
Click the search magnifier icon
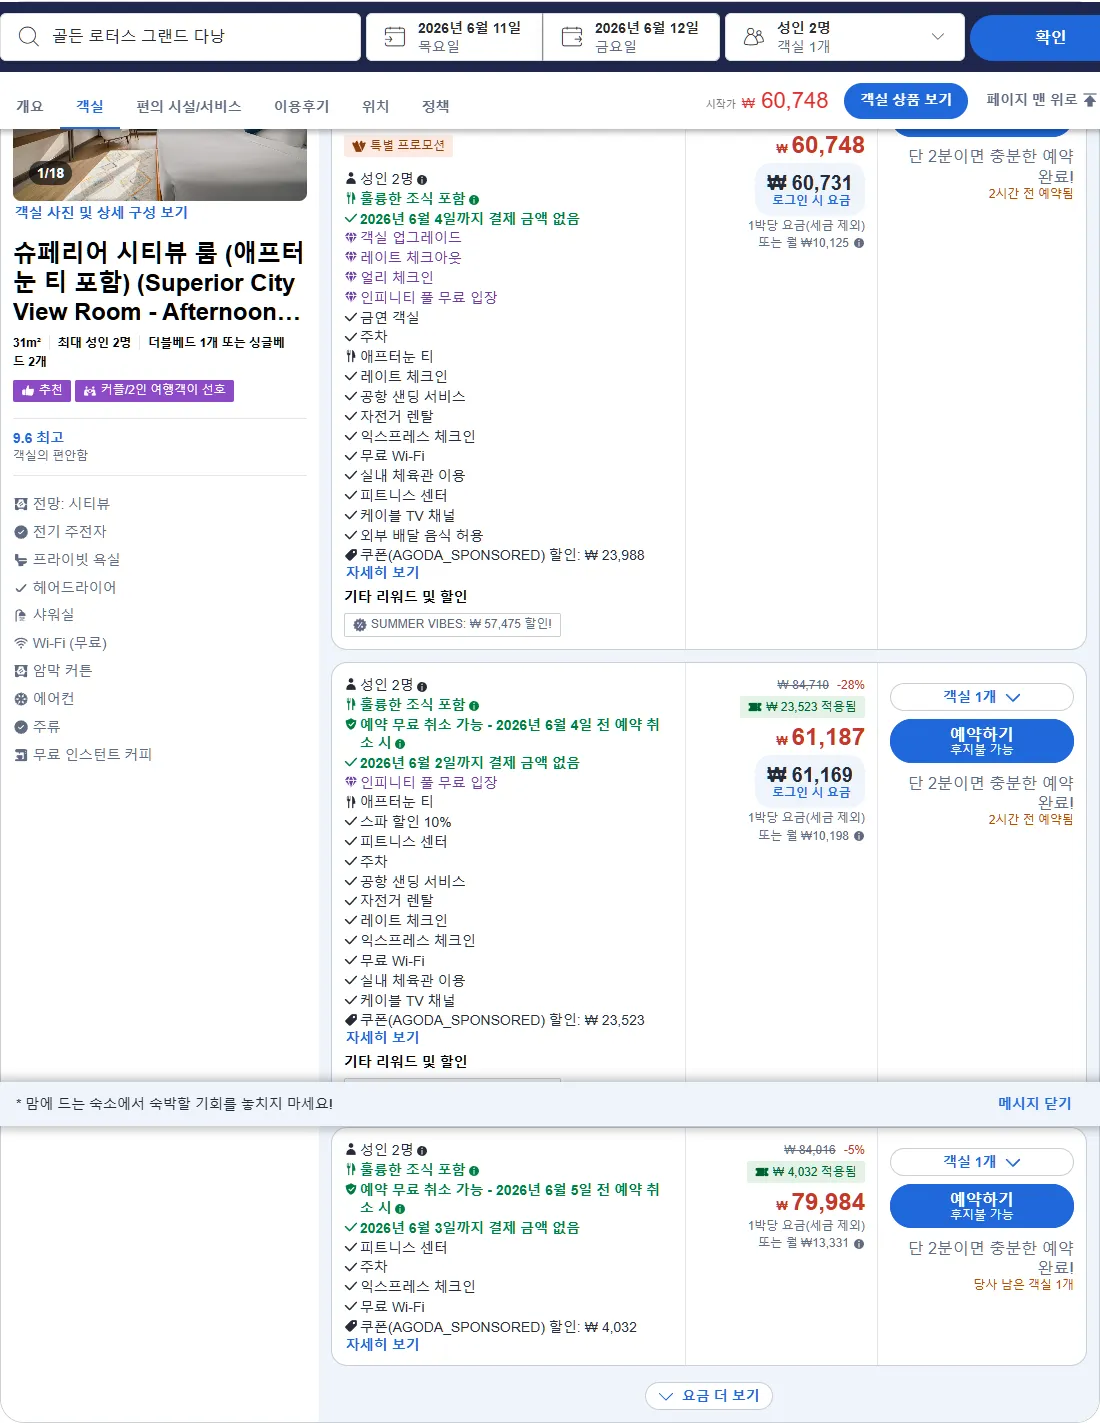click(29, 36)
